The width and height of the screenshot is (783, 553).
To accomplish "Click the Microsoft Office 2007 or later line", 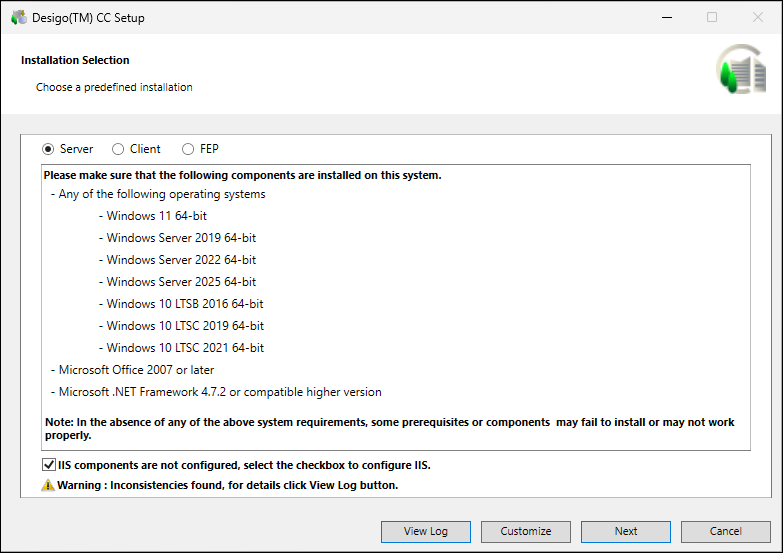I will click(x=136, y=370).
